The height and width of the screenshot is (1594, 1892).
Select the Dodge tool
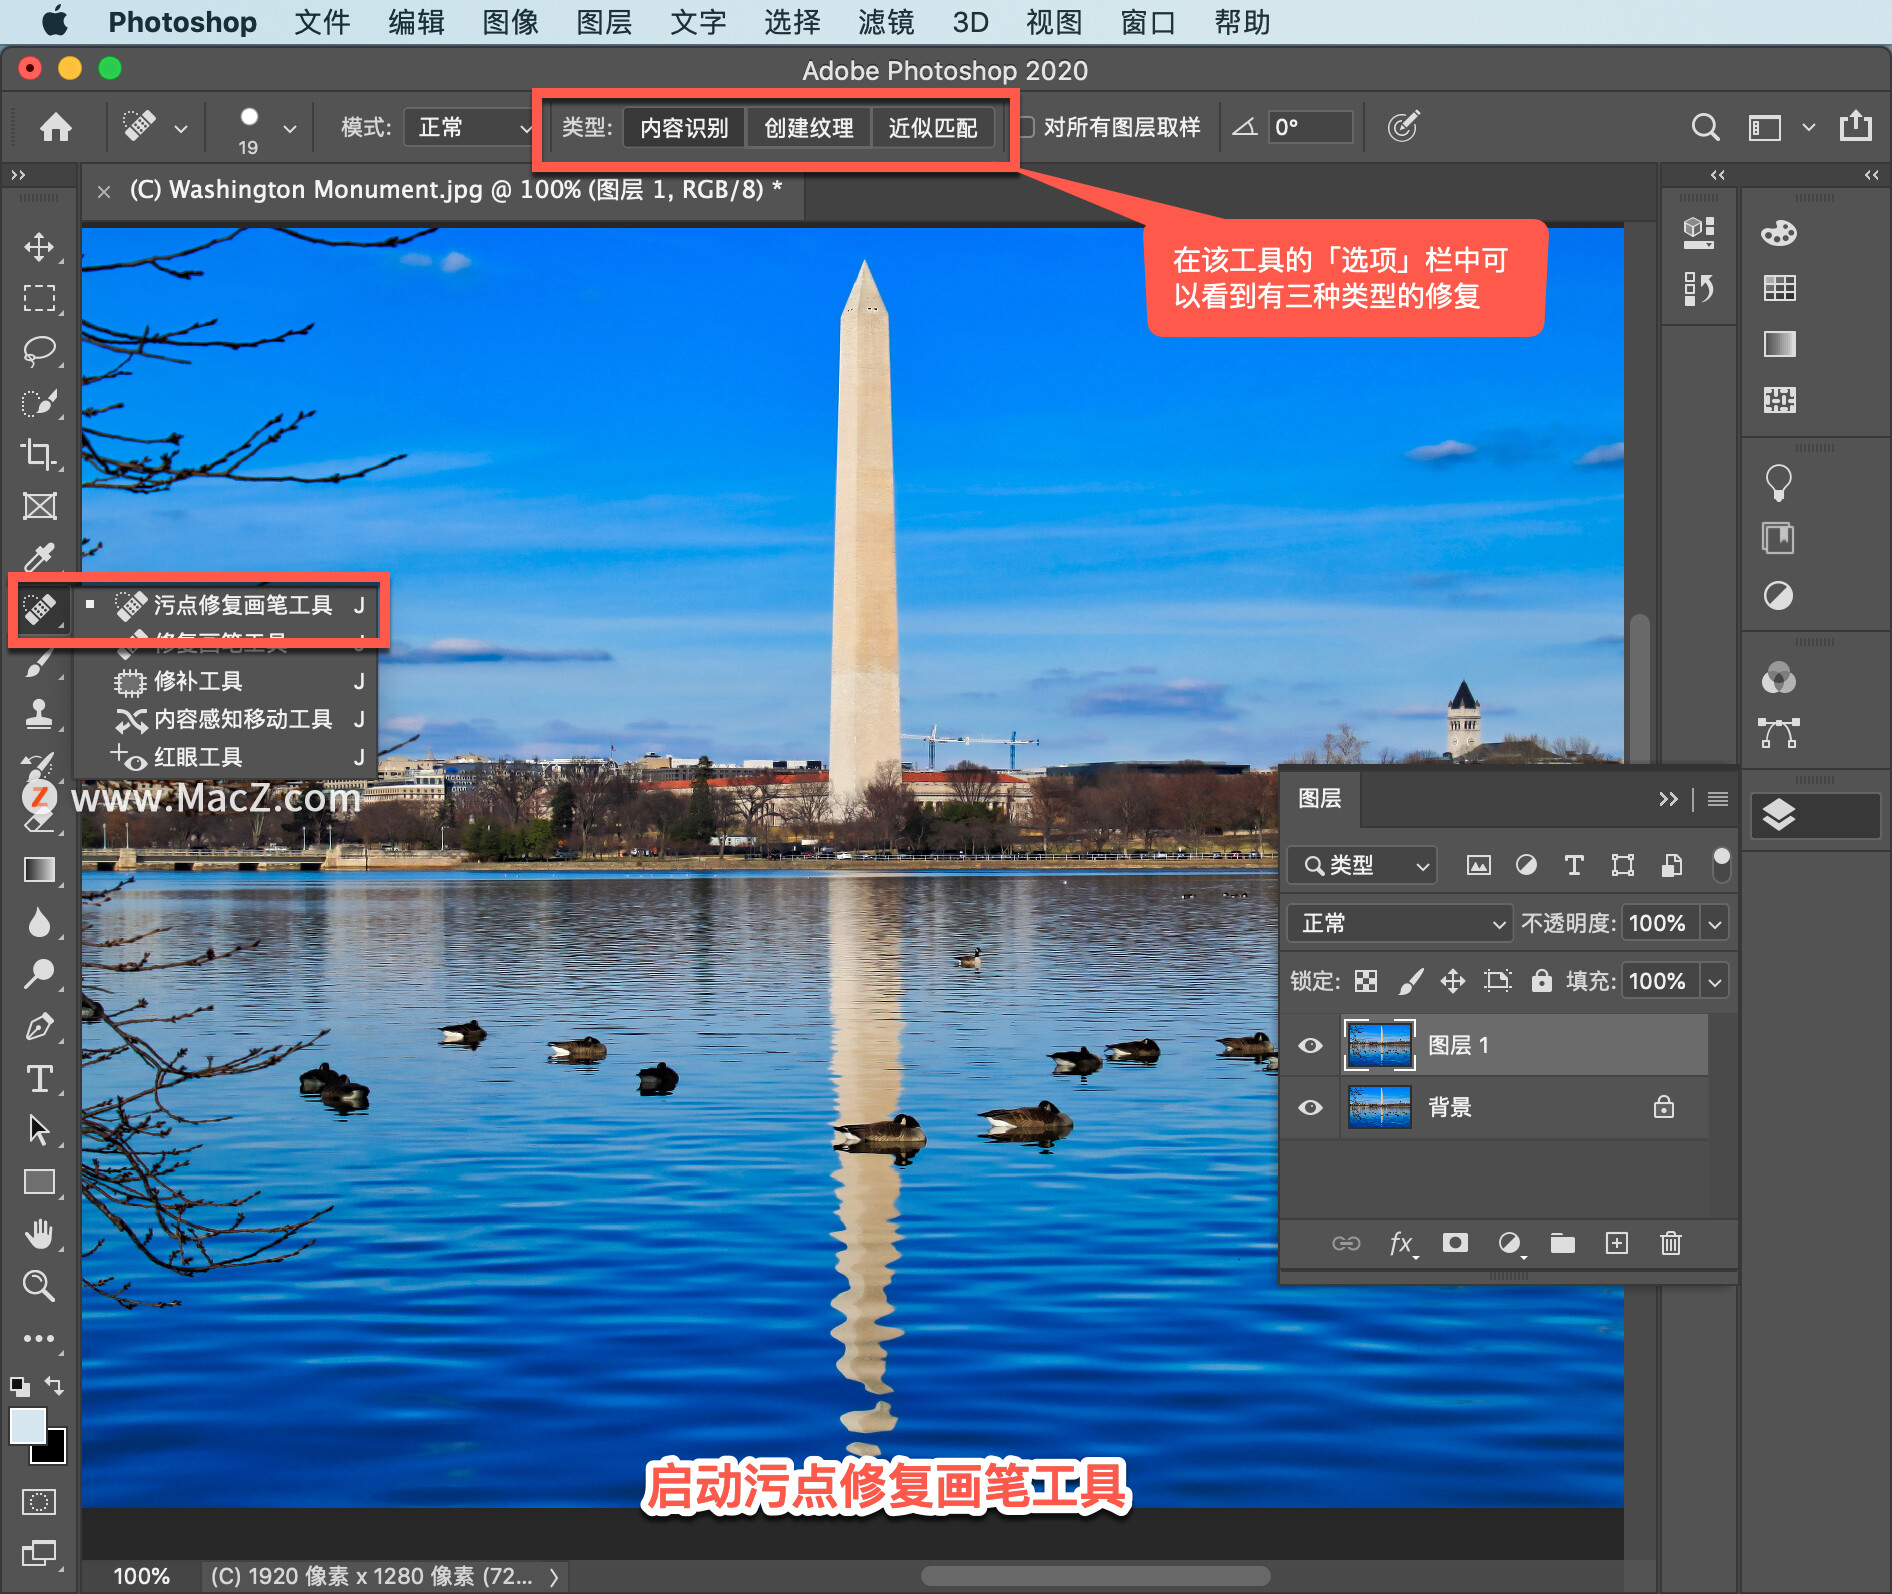(x=39, y=974)
